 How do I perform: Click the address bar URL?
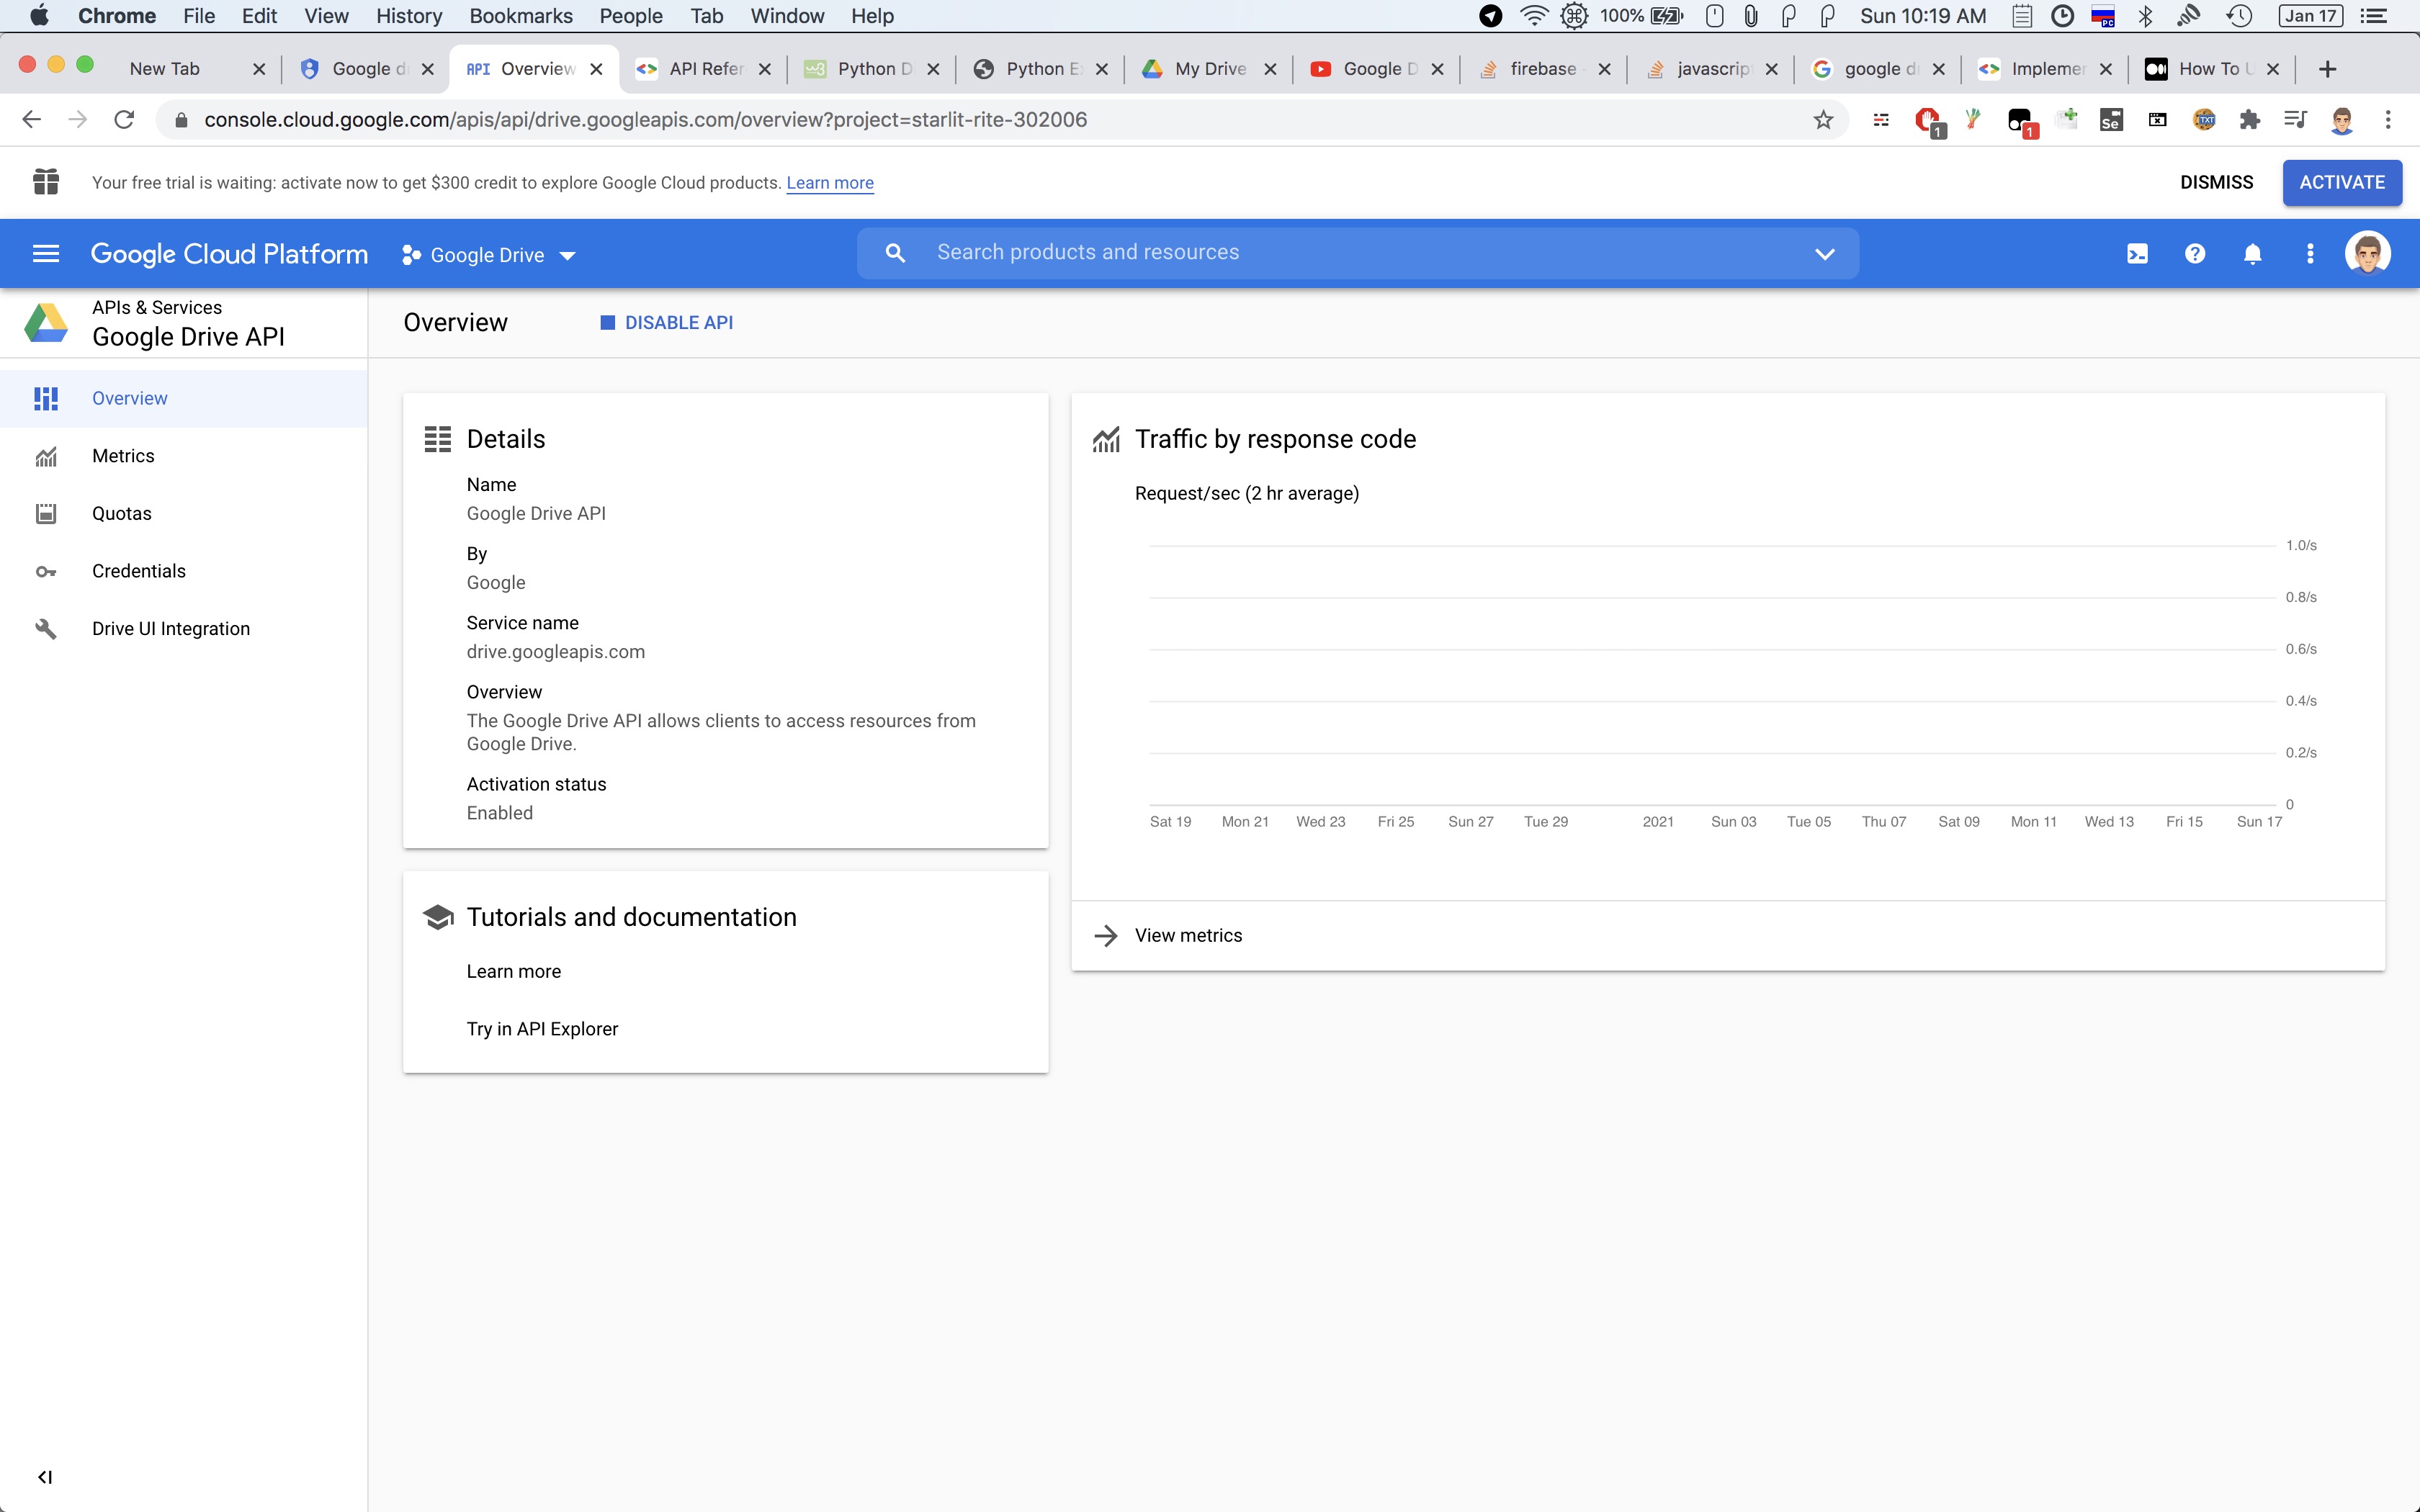click(646, 120)
